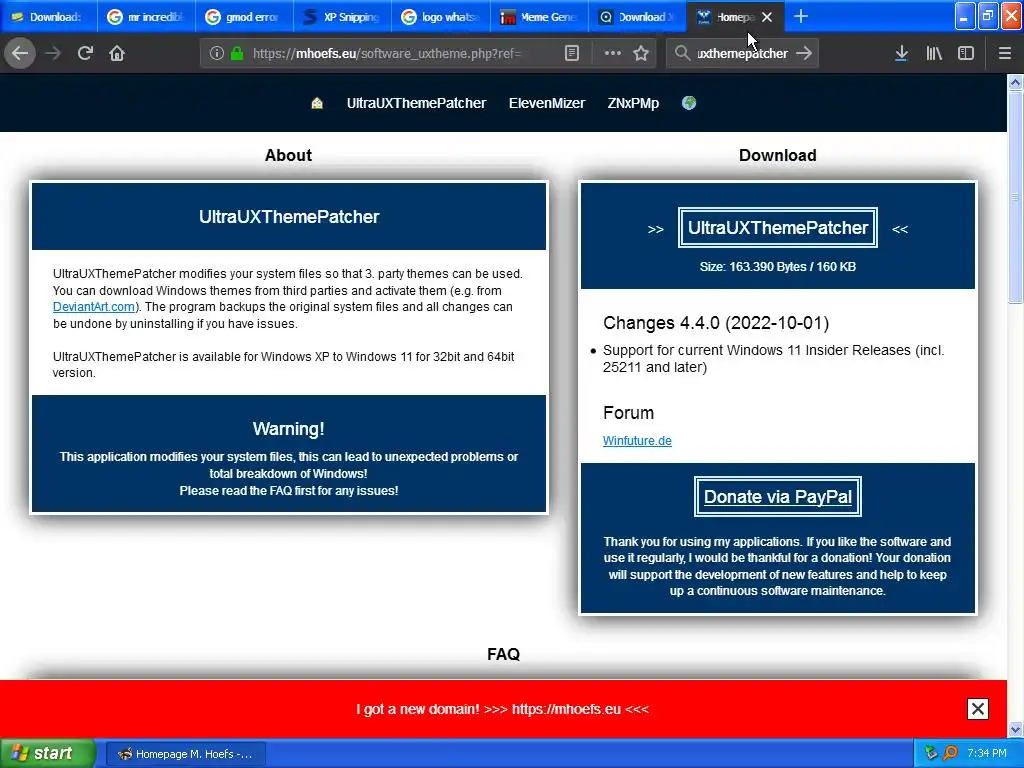Image resolution: width=1024 pixels, height=768 pixels.
Task: Click the page vertical scrollbar thumb
Action: pyautogui.click(x=1015, y=197)
